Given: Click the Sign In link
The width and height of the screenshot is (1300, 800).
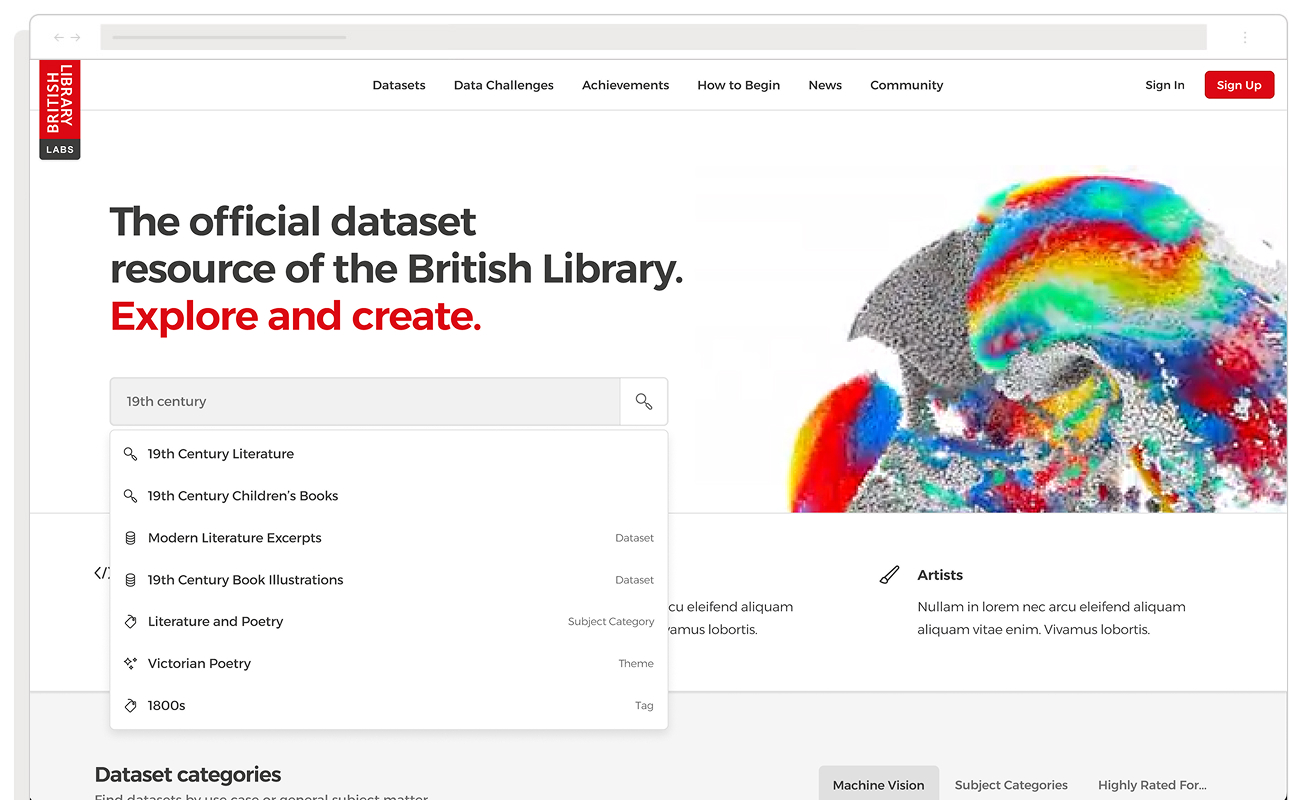Looking at the screenshot, I should (1164, 85).
